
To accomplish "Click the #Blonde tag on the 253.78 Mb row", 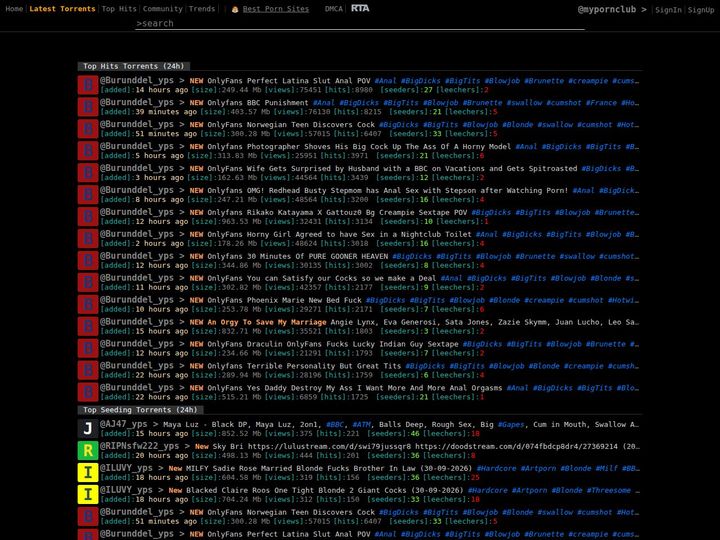I will 504,300.
